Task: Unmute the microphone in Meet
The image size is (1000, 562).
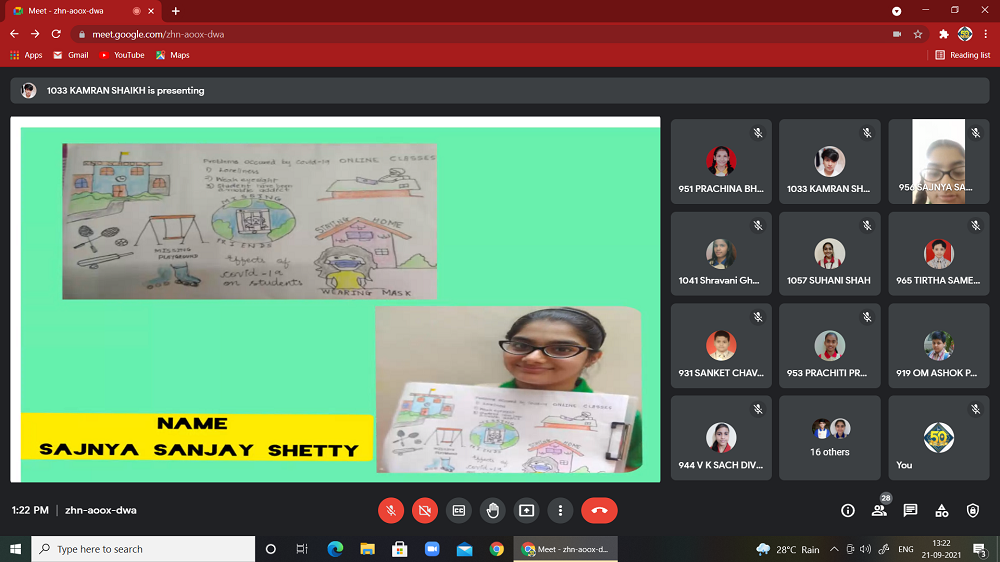Action: pyautogui.click(x=391, y=510)
